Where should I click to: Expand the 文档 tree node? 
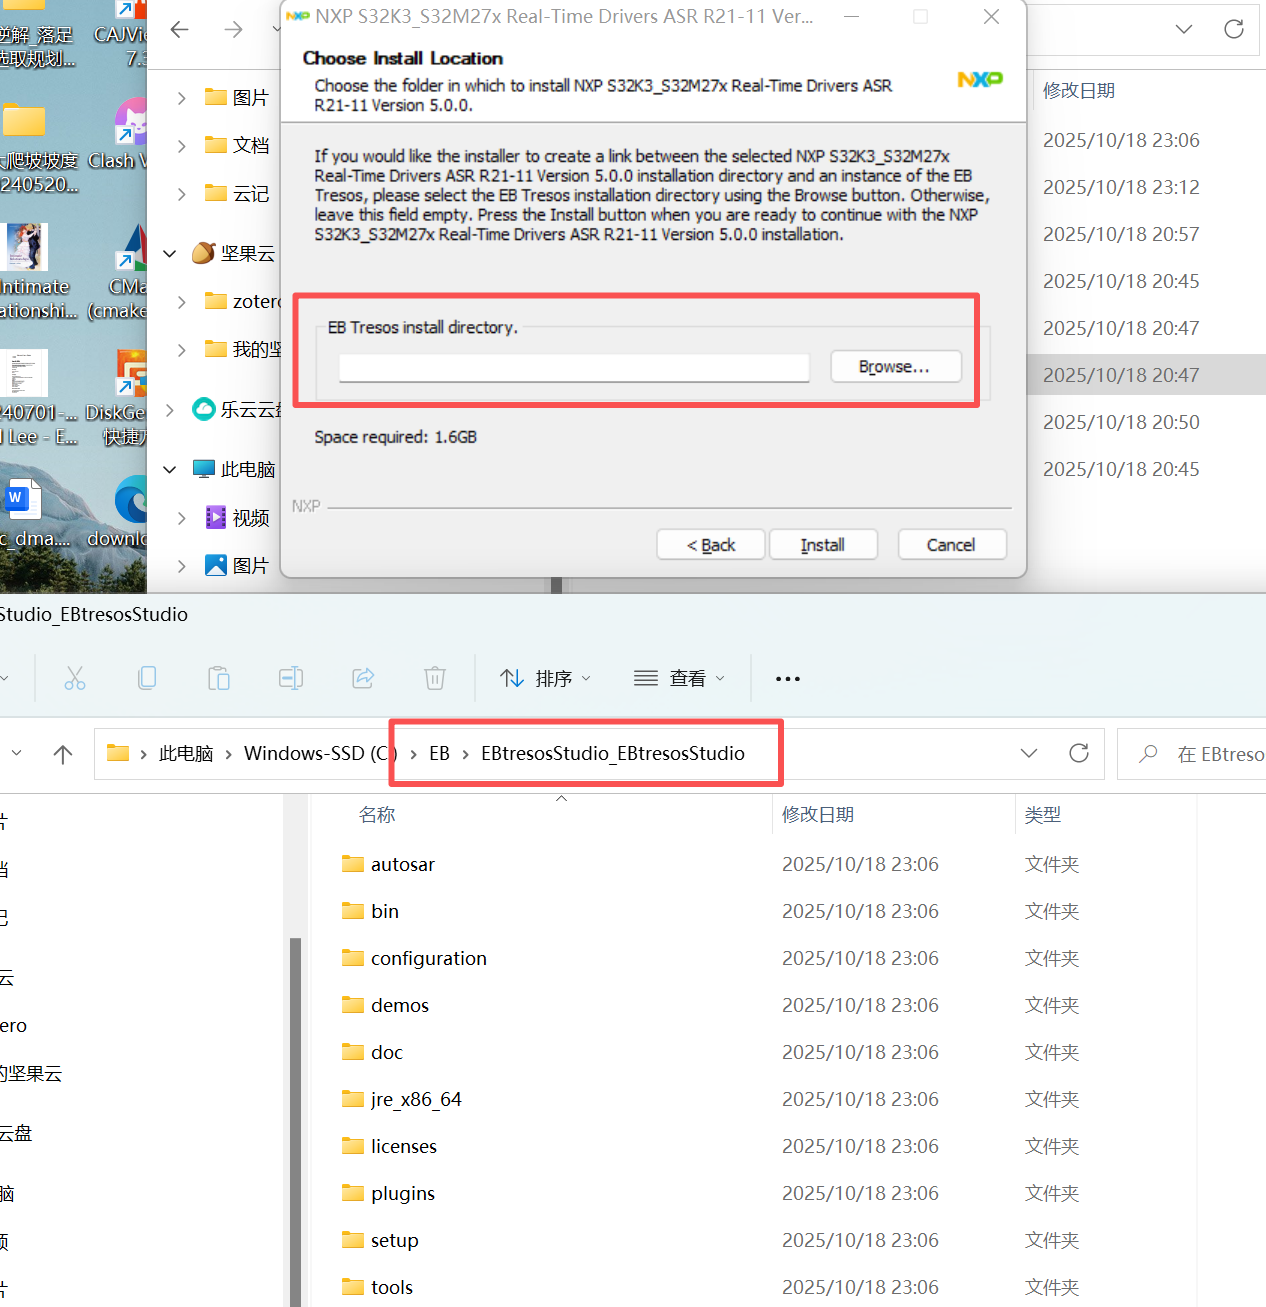tap(181, 146)
